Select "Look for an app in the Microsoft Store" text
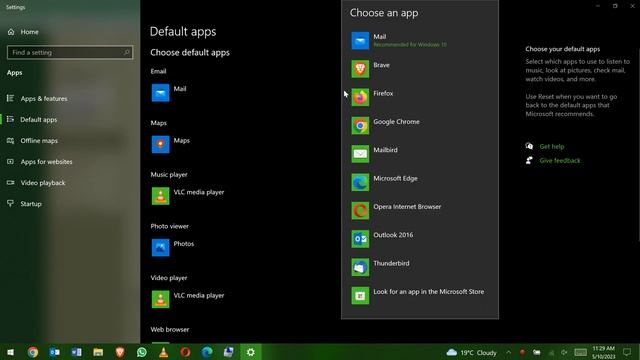Viewport: 640px width, 360px height. (x=429, y=291)
